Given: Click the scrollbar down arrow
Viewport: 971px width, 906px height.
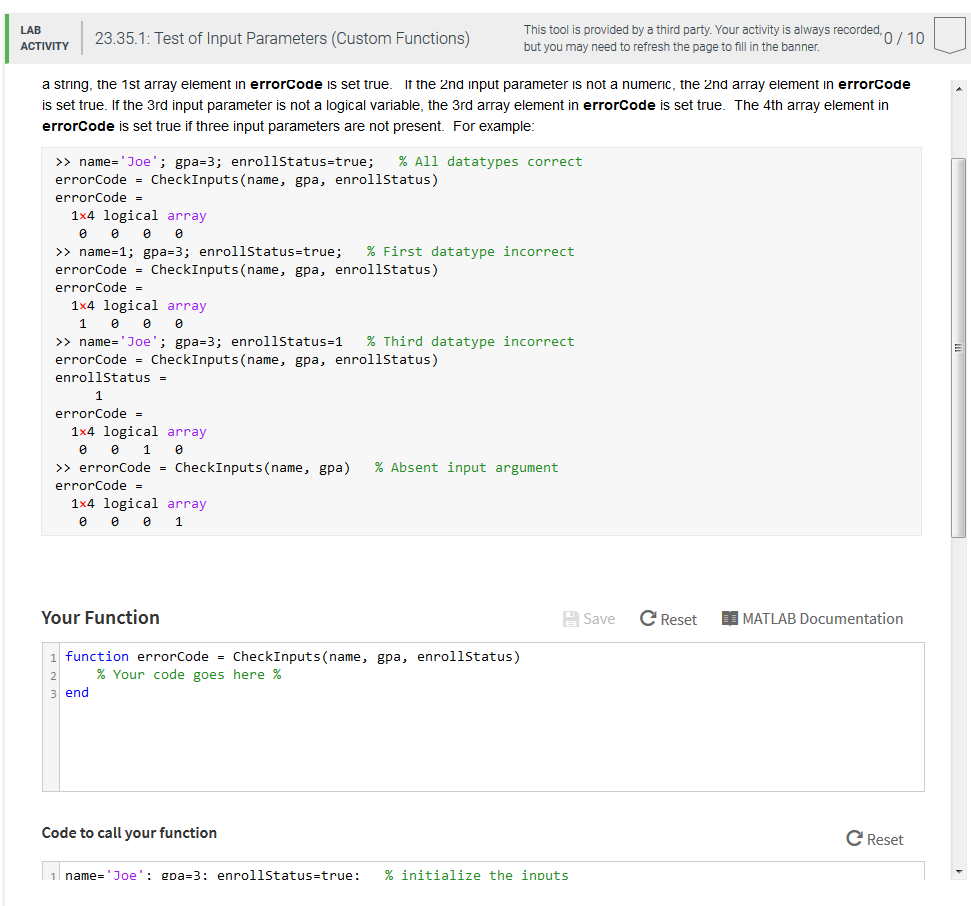Looking at the screenshot, I should [x=959, y=869].
